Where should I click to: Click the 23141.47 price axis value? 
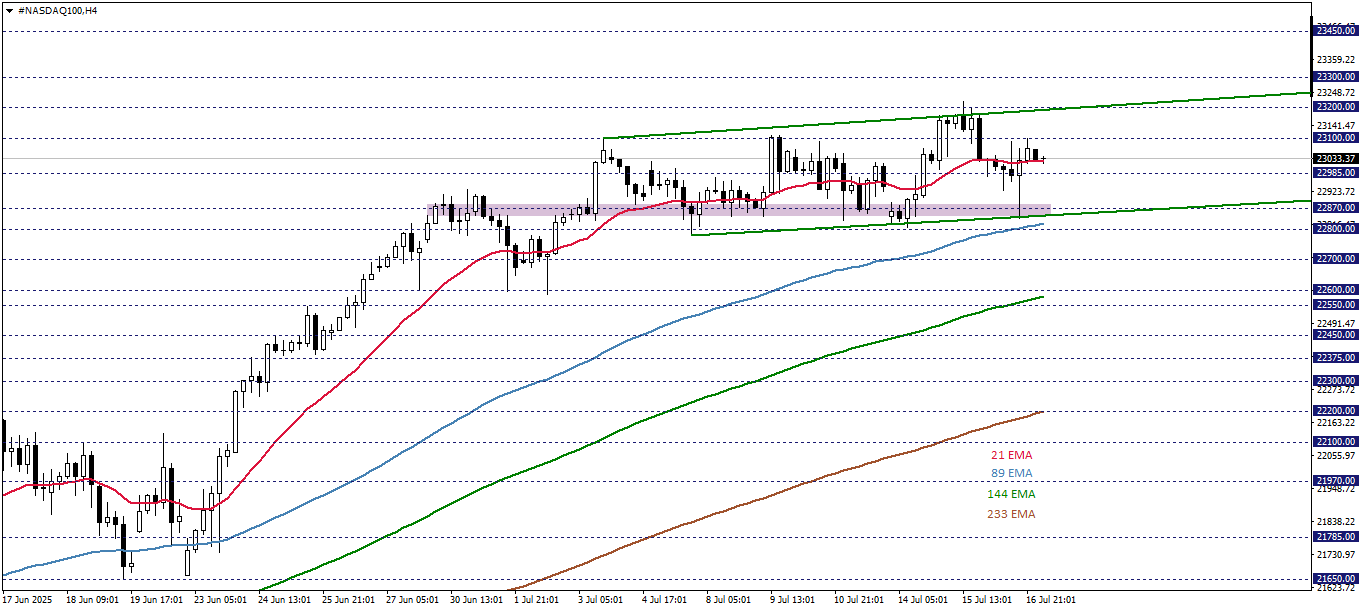click(1337, 125)
